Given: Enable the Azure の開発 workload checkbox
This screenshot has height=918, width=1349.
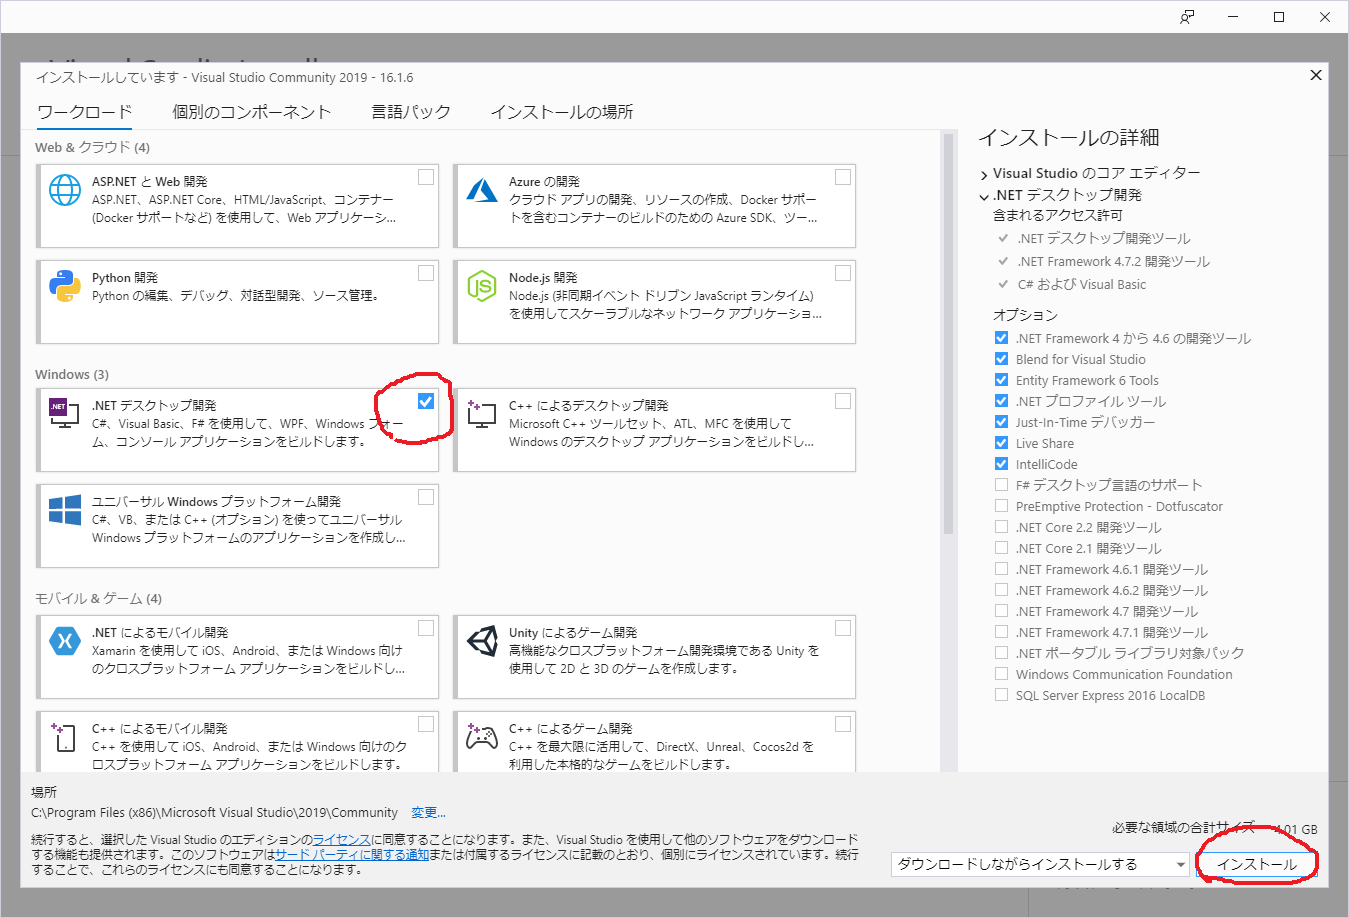Looking at the screenshot, I should pyautogui.click(x=843, y=177).
